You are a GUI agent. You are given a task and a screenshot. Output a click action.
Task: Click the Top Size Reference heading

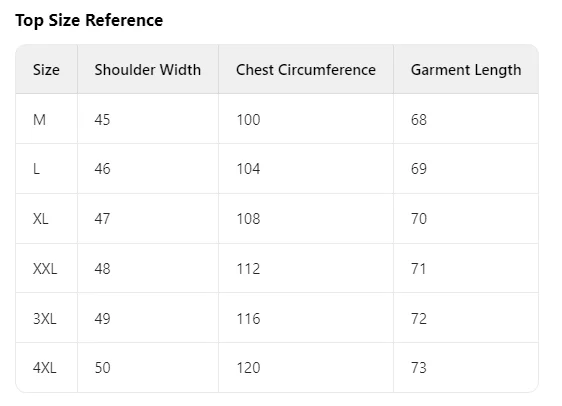pos(89,20)
